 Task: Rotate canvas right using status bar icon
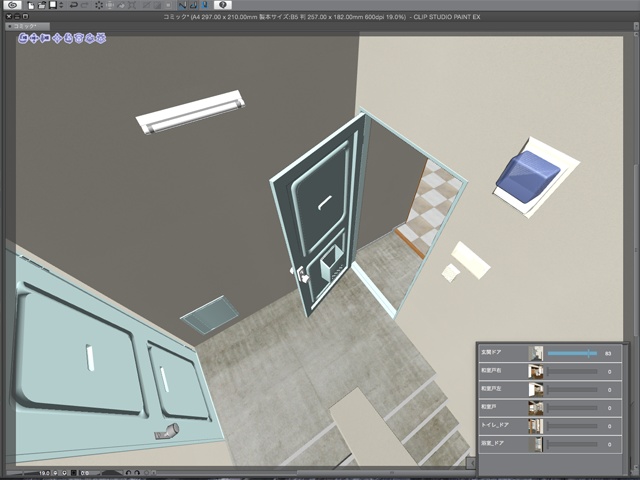click(137, 473)
